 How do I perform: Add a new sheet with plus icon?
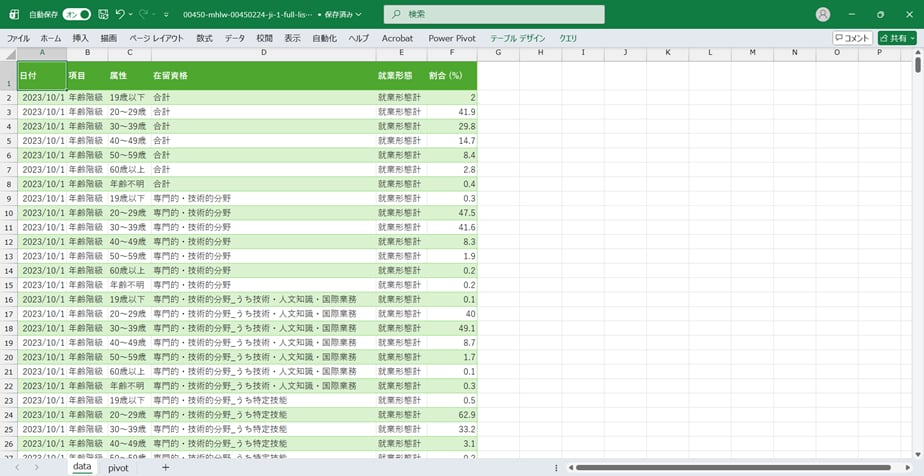tap(165, 467)
